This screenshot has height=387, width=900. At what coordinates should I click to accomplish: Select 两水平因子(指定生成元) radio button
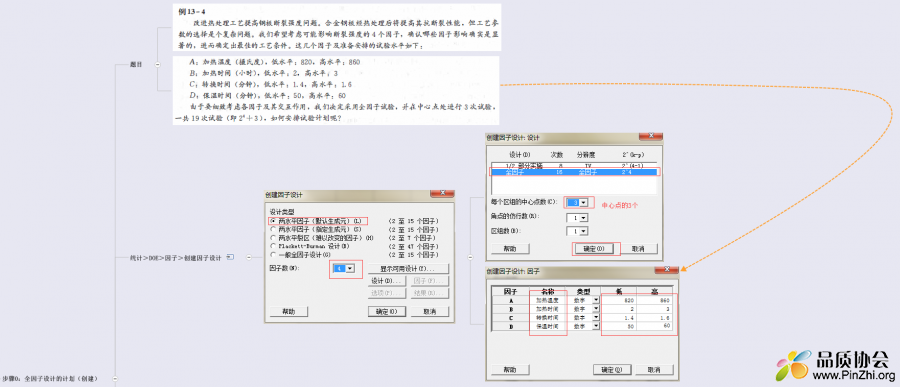[x=273, y=229]
